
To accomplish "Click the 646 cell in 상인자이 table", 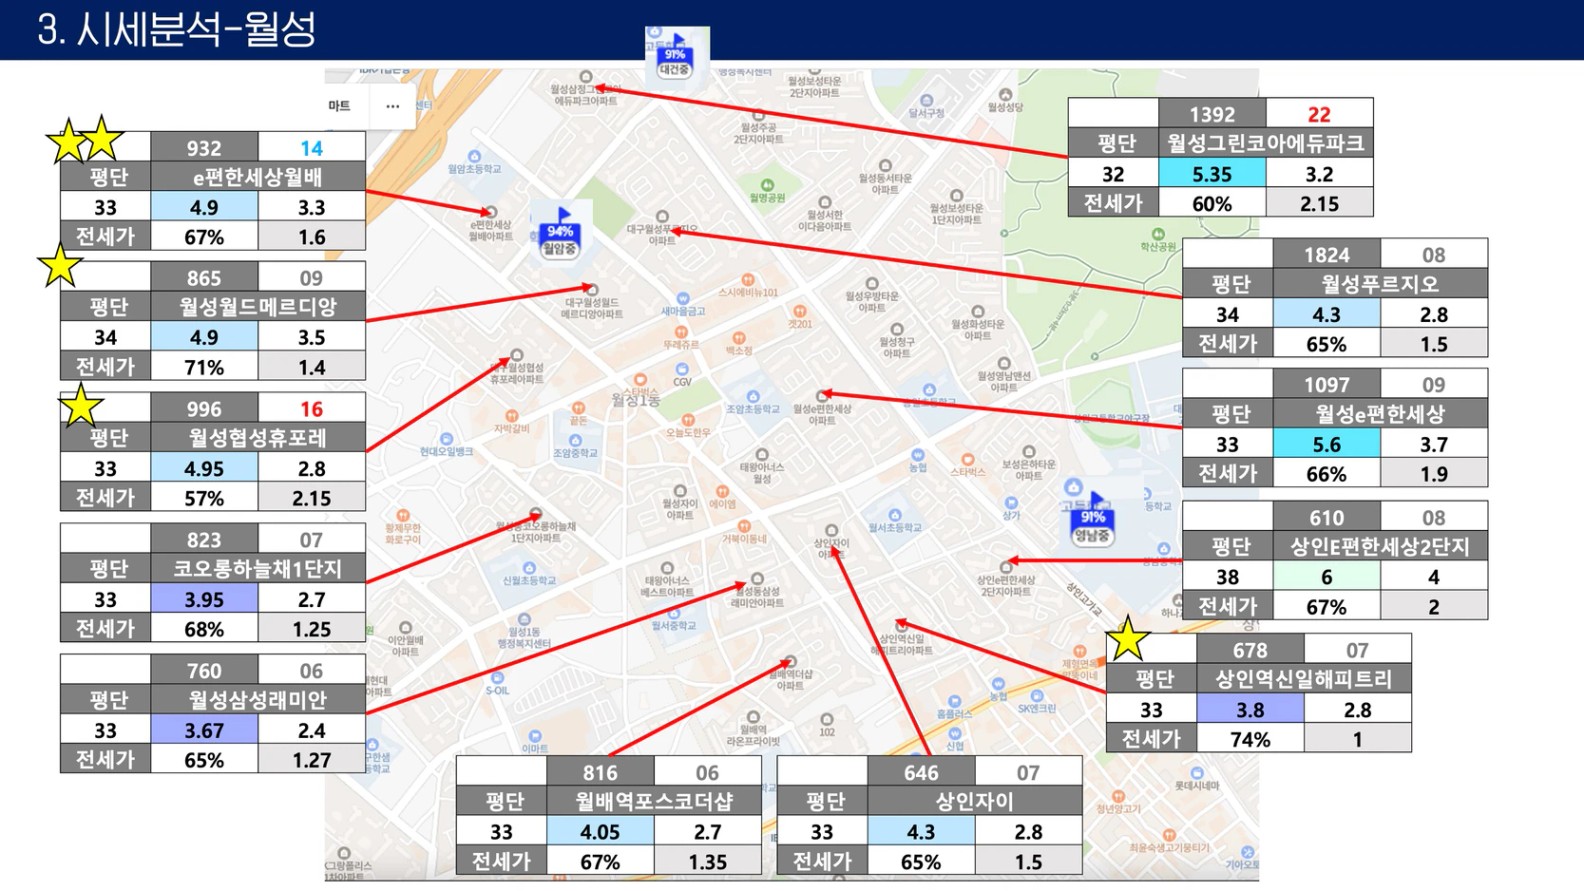I will (921, 772).
